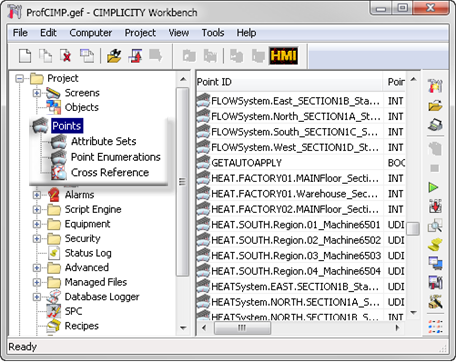This screenshot has height=362, width=457.
Task: Expand the Advanced folder
Action: pyautogui.click(x=37, y=268)
